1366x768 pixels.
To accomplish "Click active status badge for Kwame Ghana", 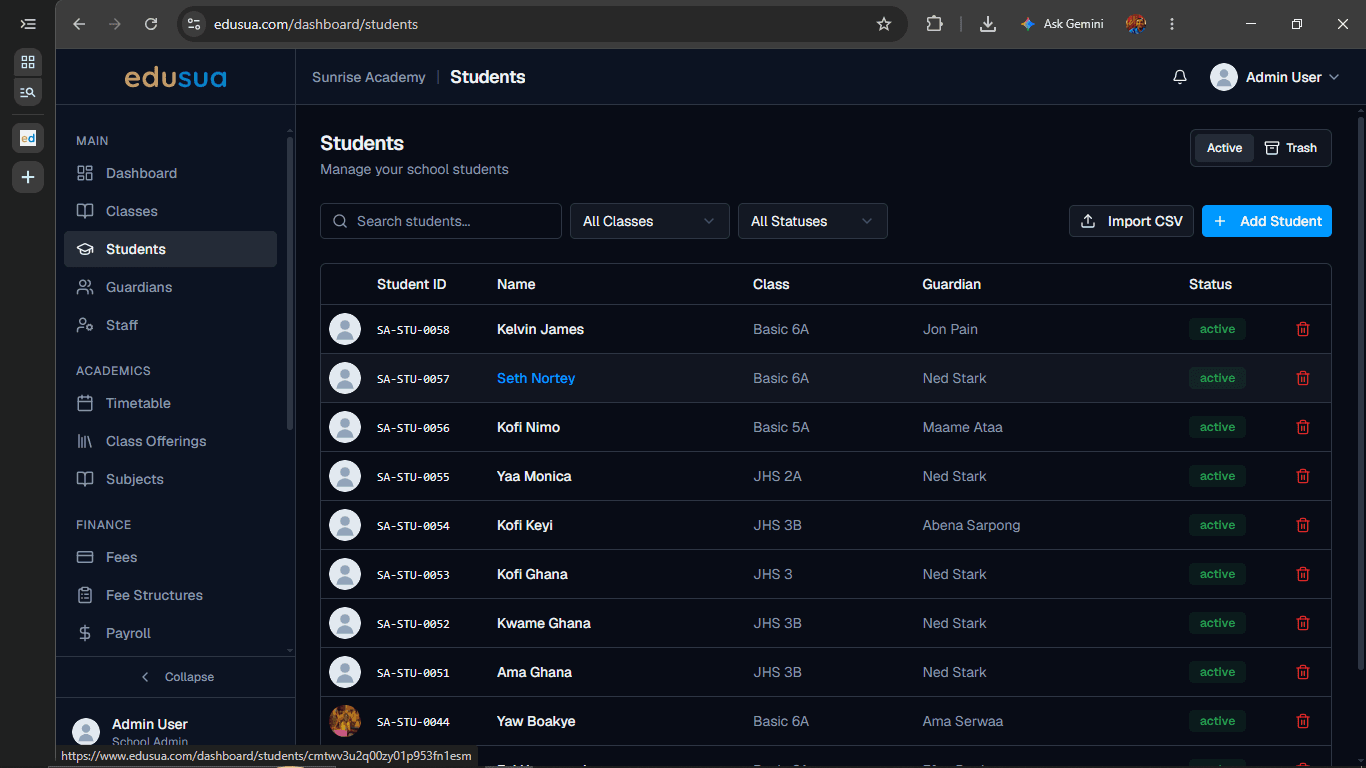I will click(1217, 623).
